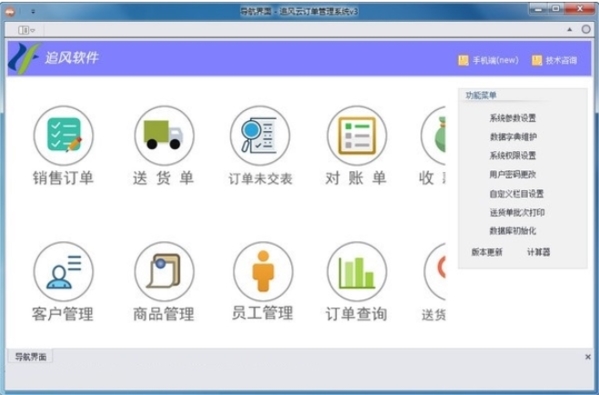The height and width of the screenshot is (395, 599).
Task: Open 送货单批次打印 in function menu
Action: click(517, 212)
